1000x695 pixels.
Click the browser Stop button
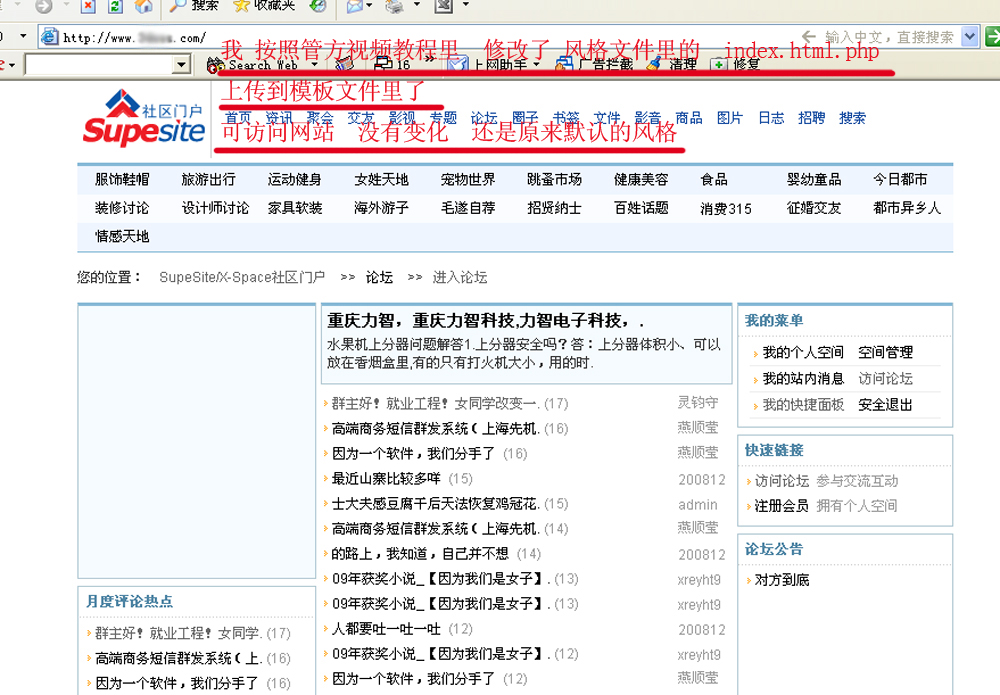(x=87, y=6)
